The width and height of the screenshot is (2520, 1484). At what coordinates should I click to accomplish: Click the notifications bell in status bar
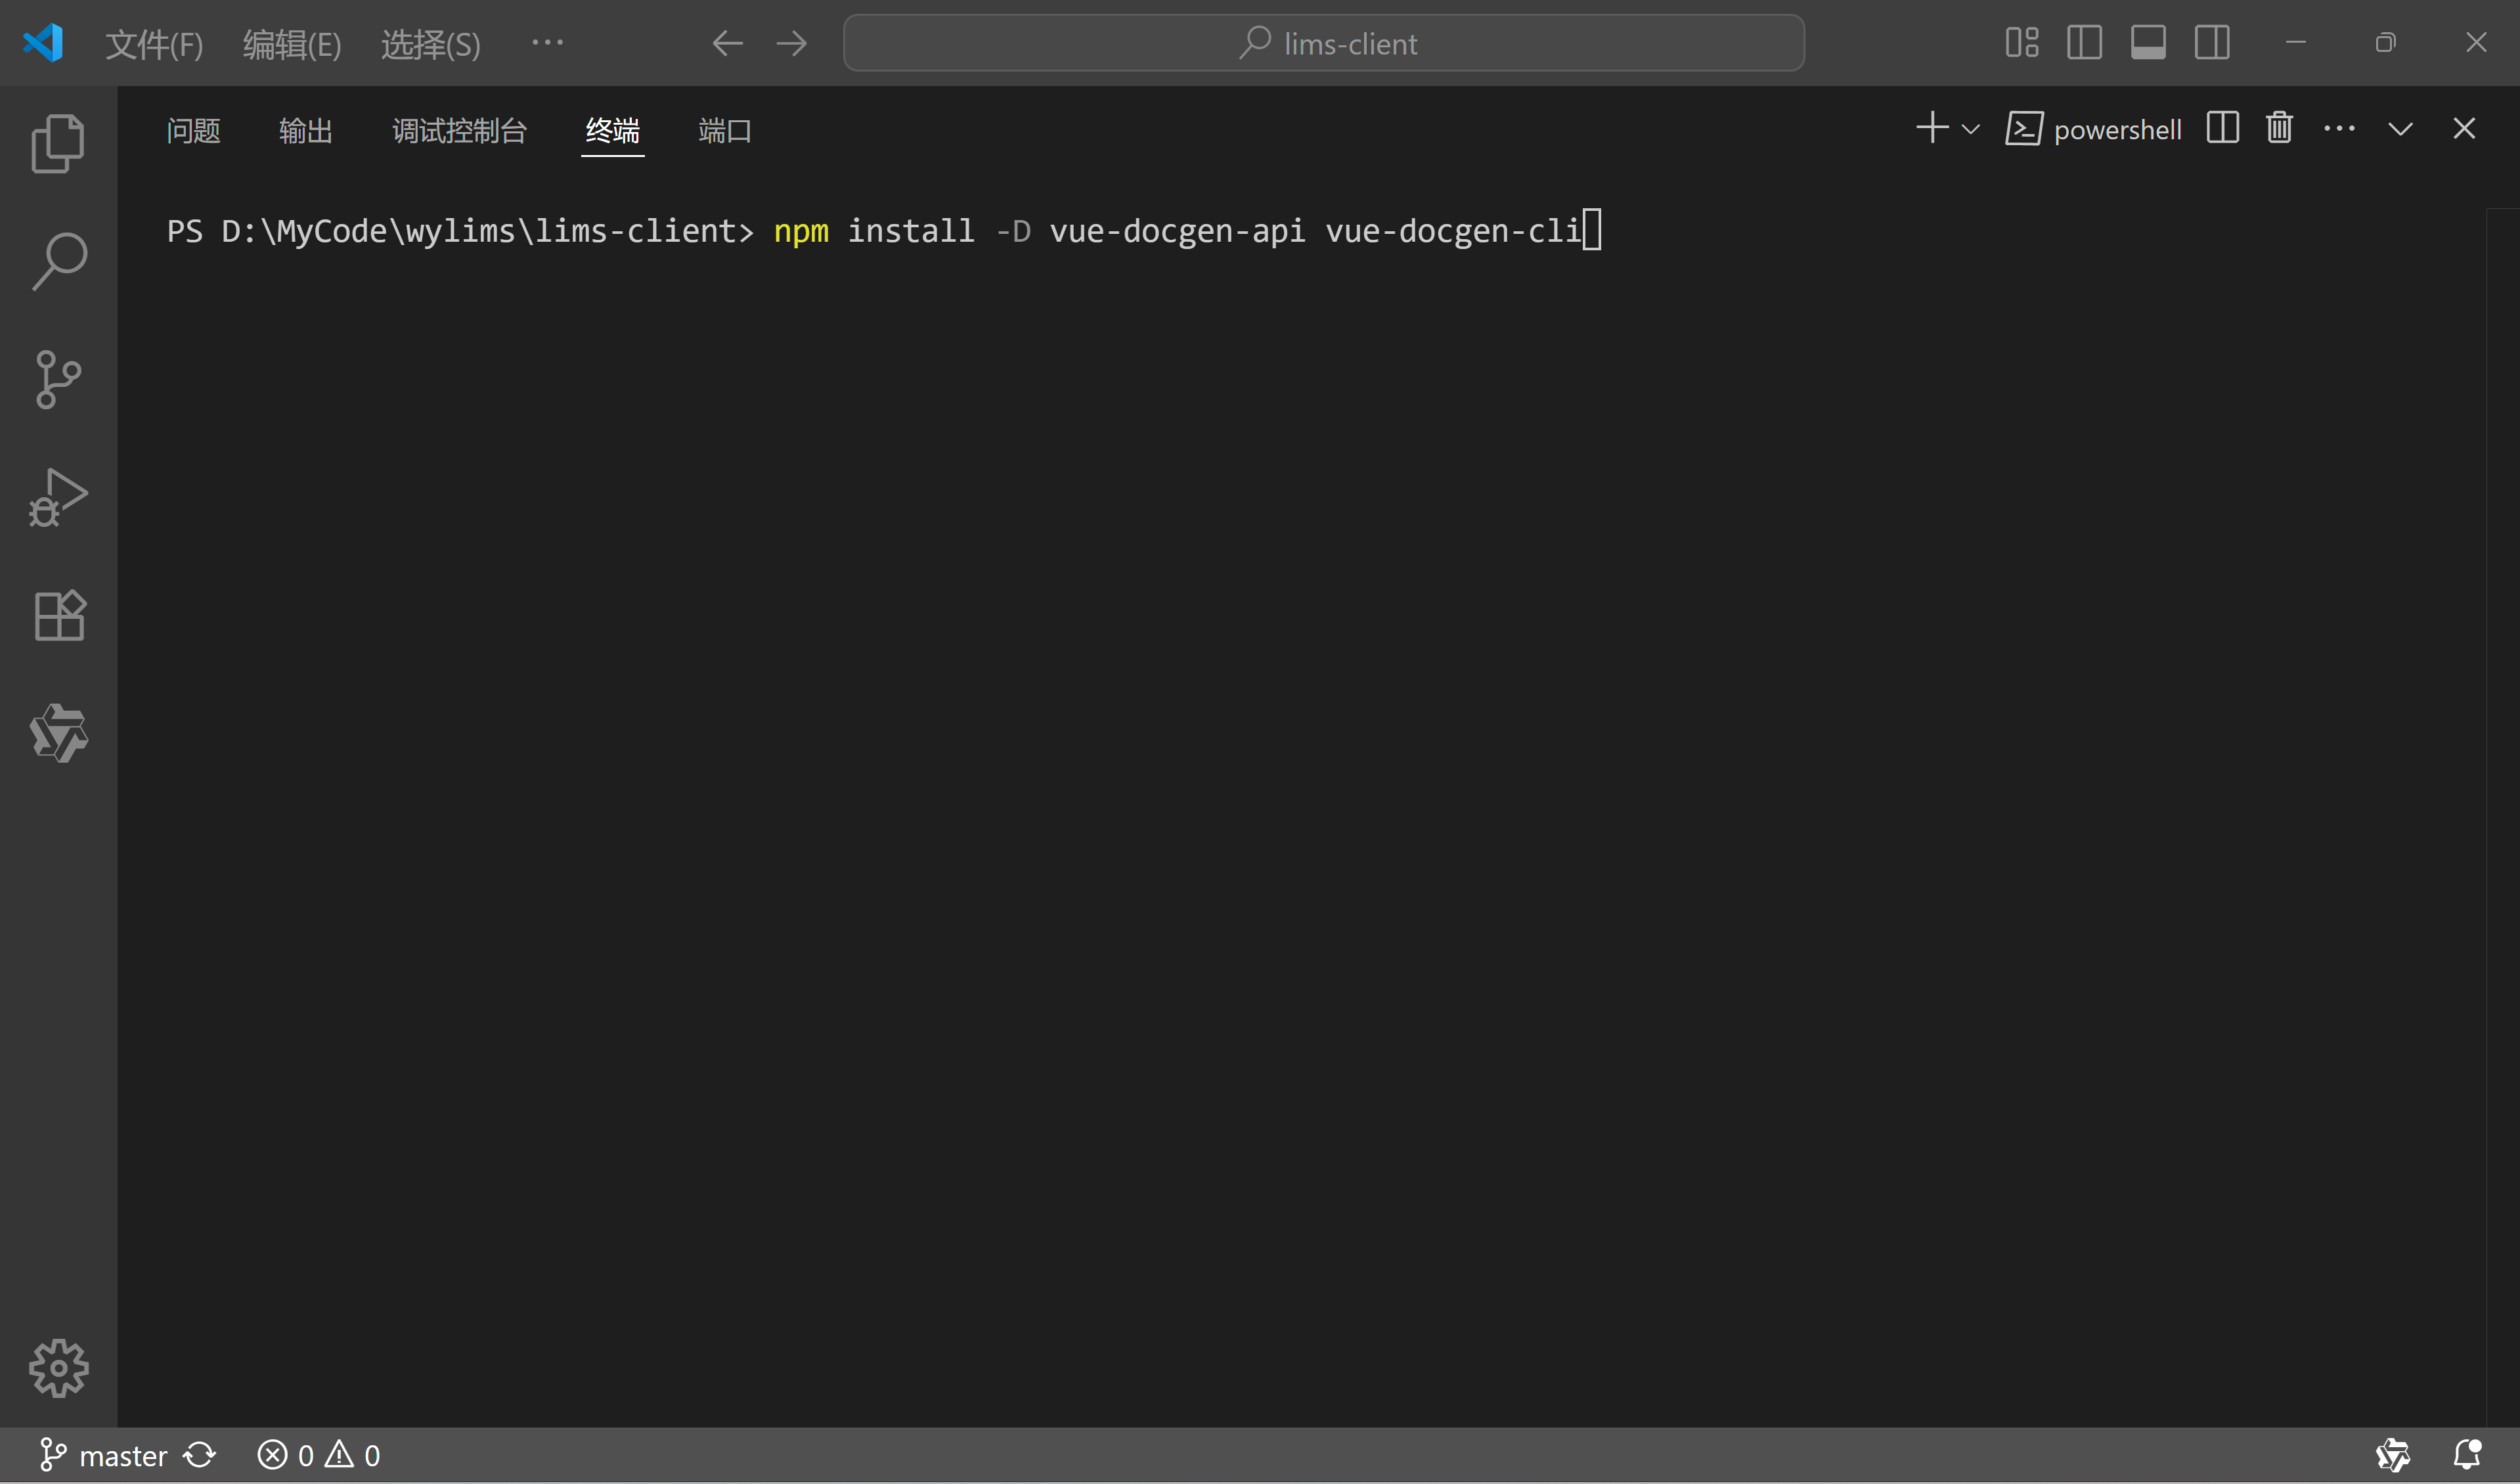click(2469, 1455)
